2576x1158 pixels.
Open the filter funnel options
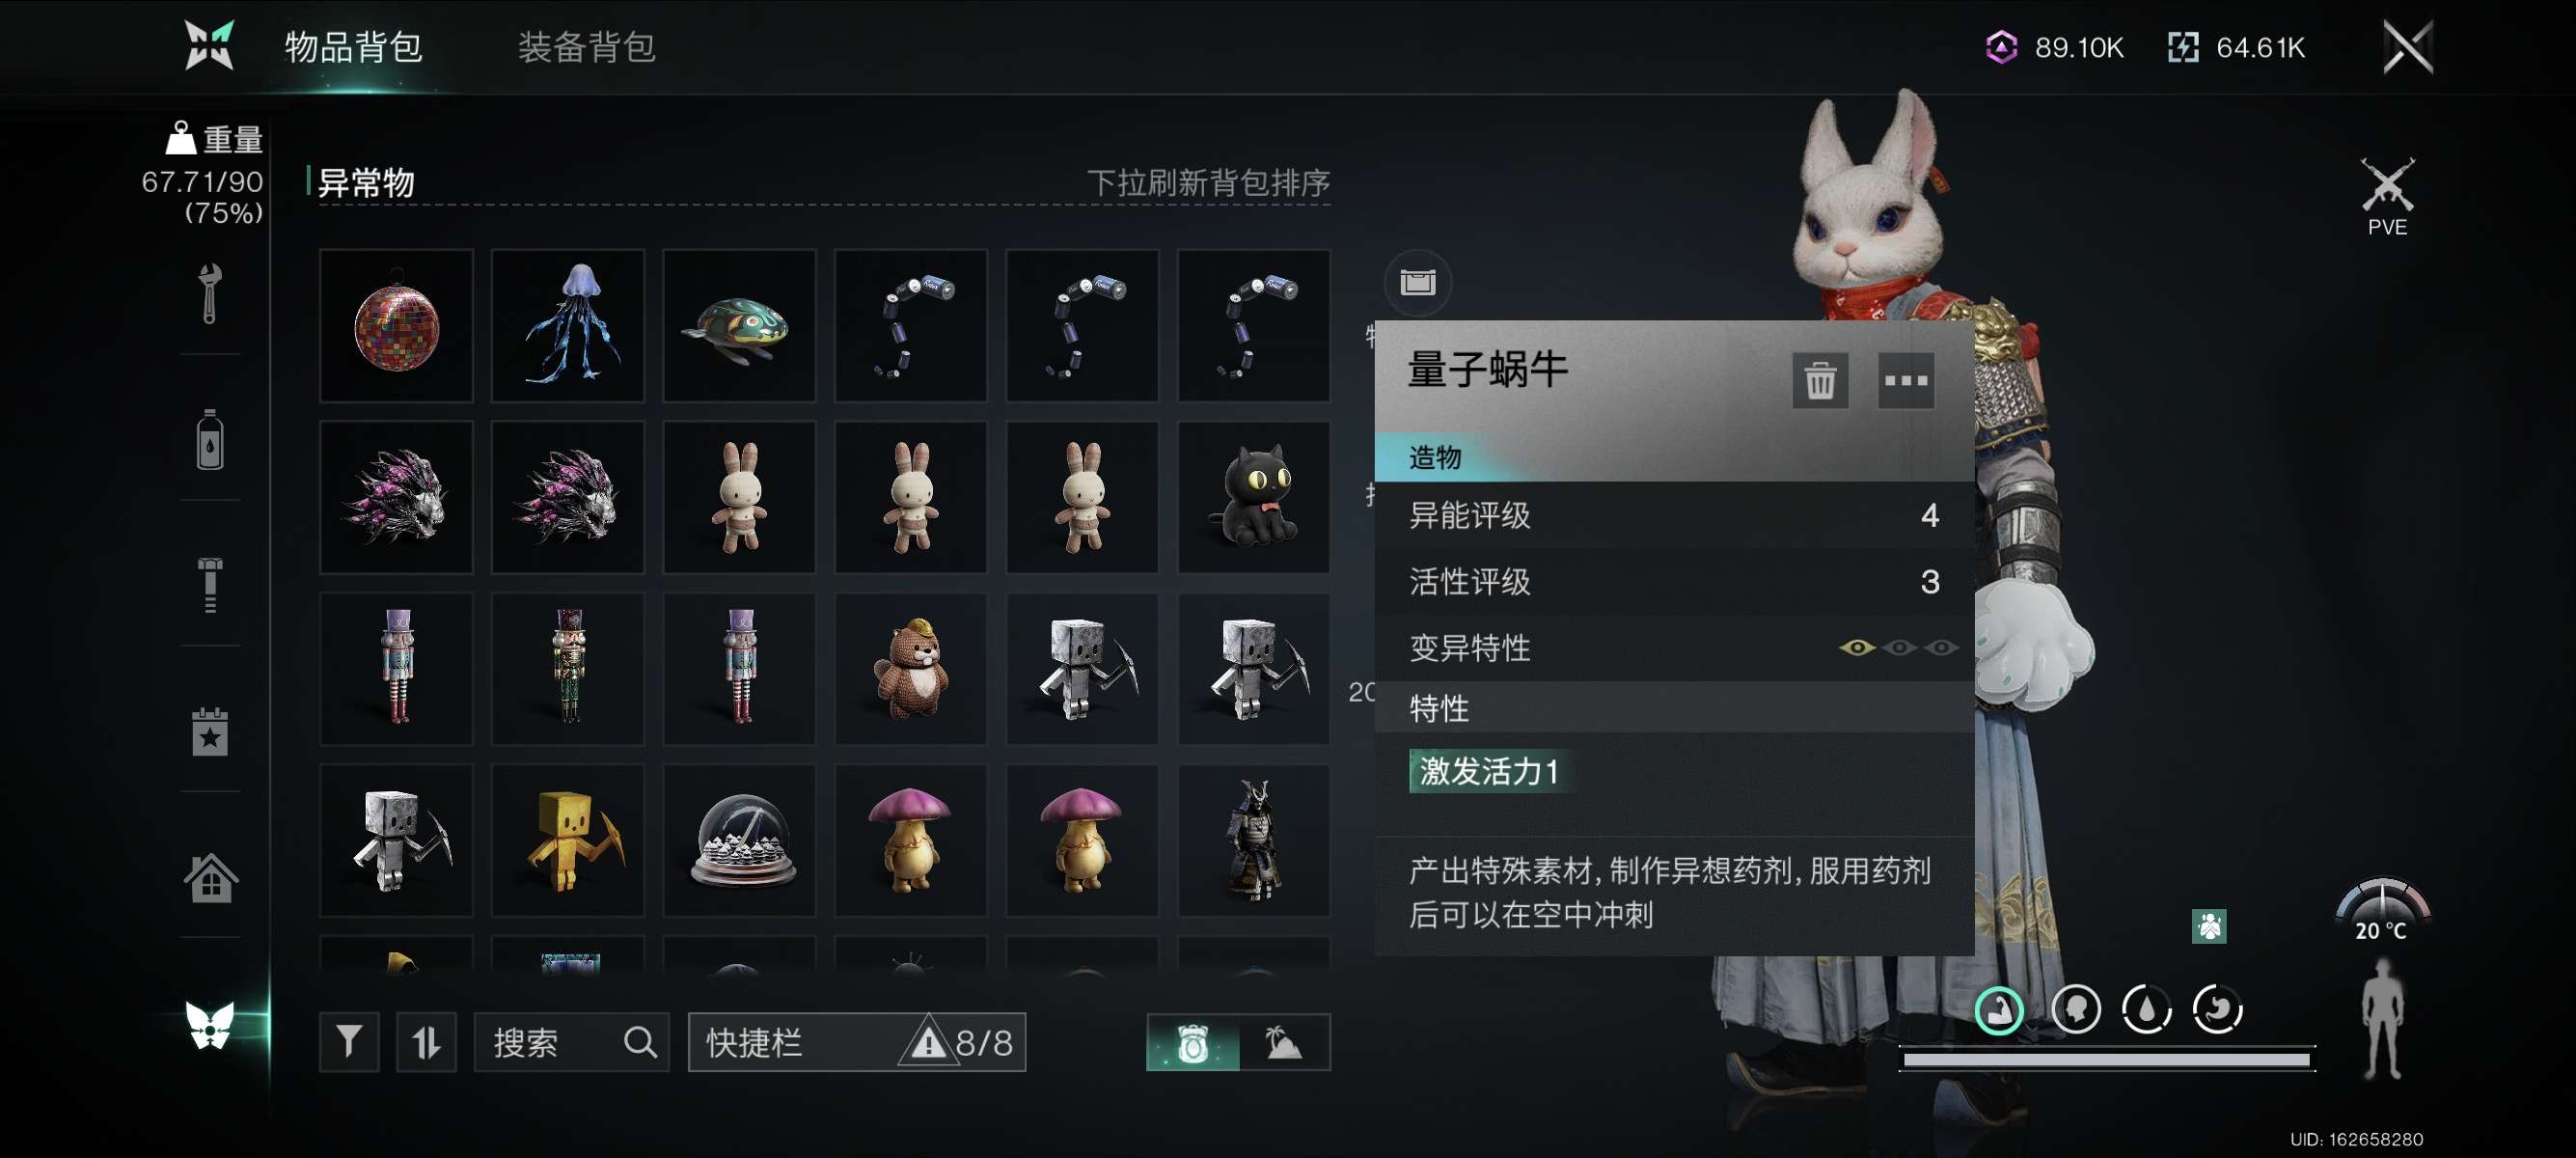(x=349, y=1042)
